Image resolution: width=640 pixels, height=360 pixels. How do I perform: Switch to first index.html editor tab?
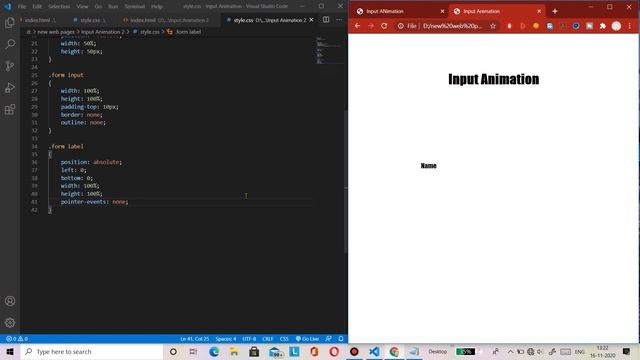pyautogui.click(x=39, y=20)
